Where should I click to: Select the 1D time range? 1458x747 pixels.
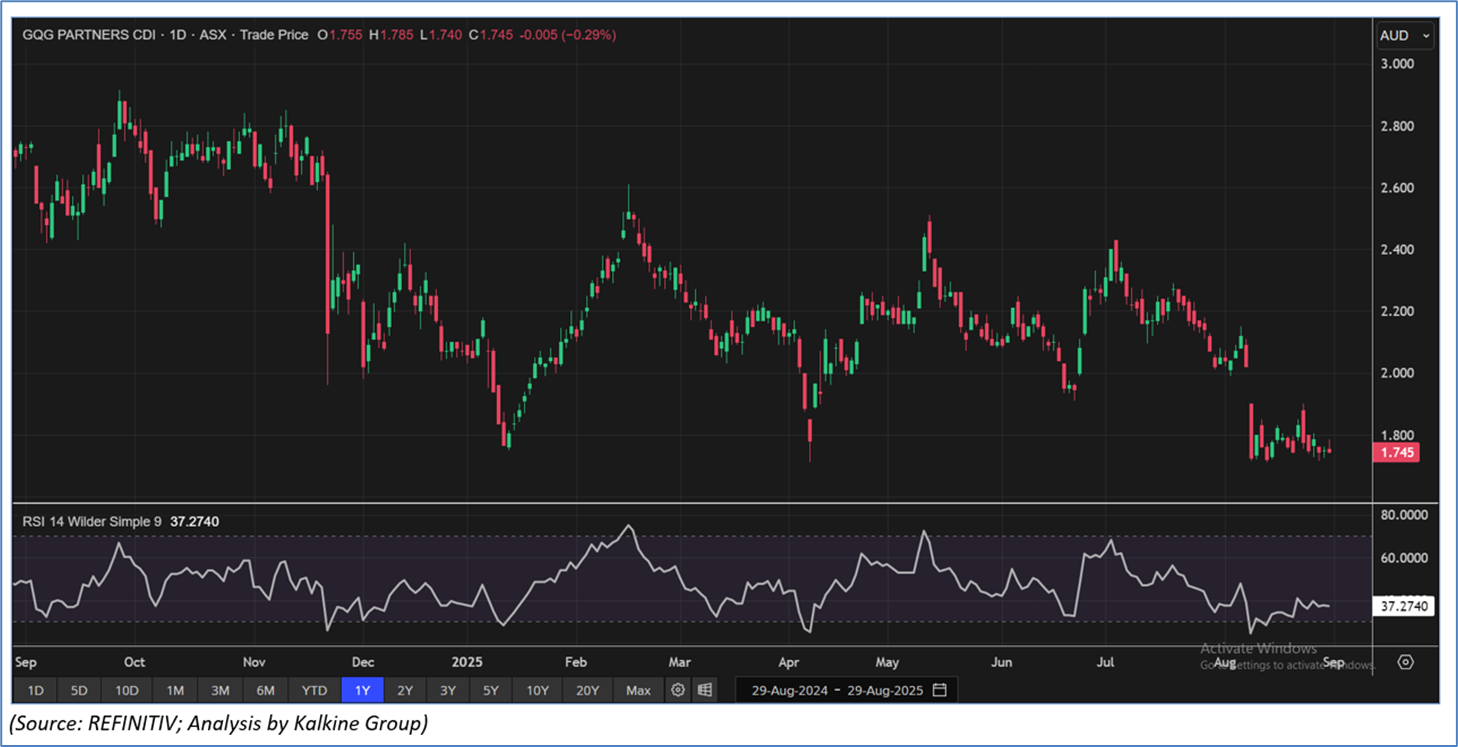pos(35,690)
